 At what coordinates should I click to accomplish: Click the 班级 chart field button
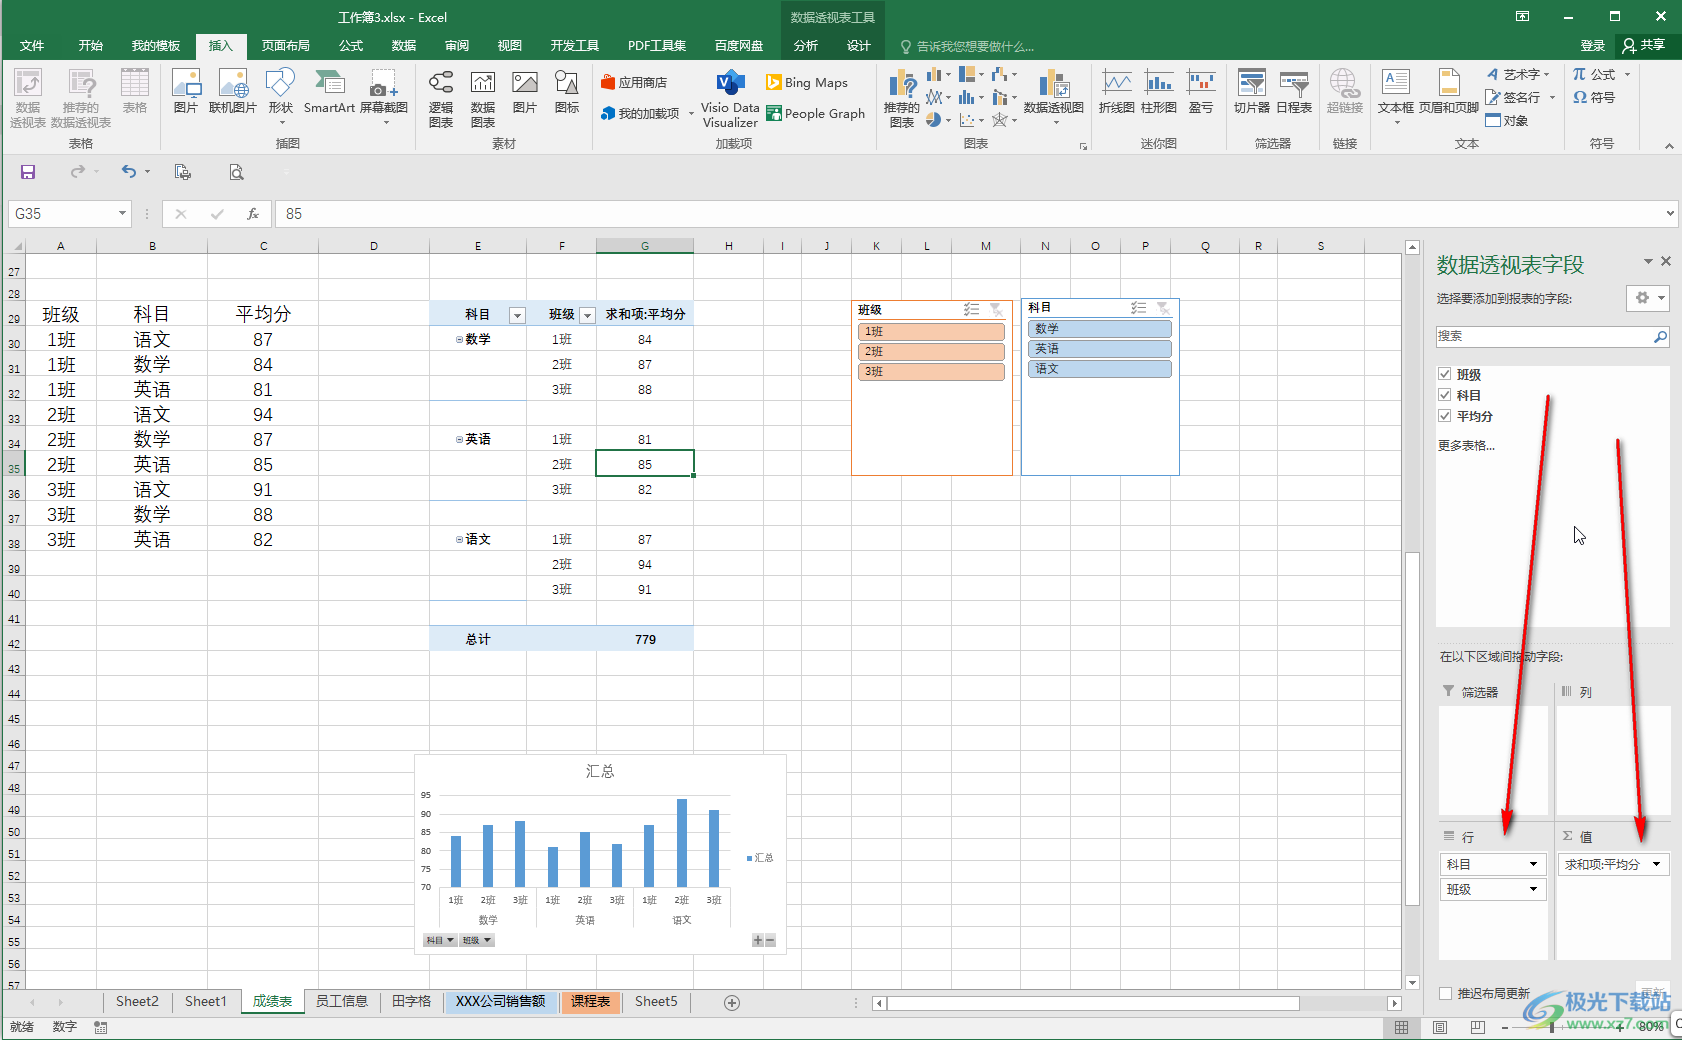[x=477, y=941]
